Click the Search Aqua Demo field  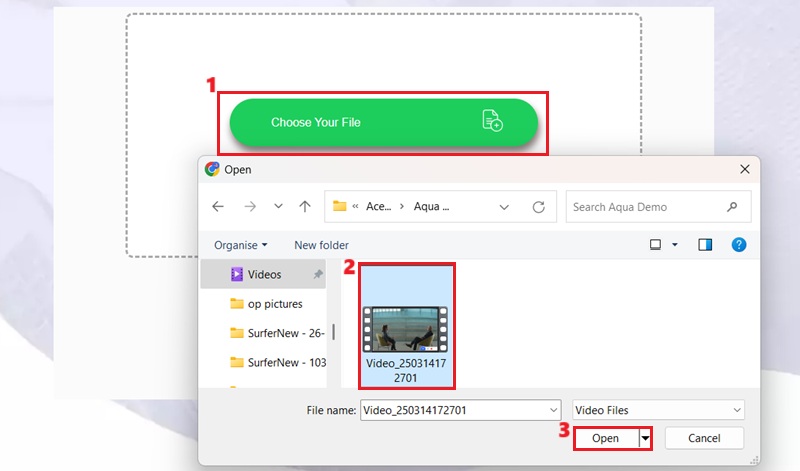click(x=658, y=207)
